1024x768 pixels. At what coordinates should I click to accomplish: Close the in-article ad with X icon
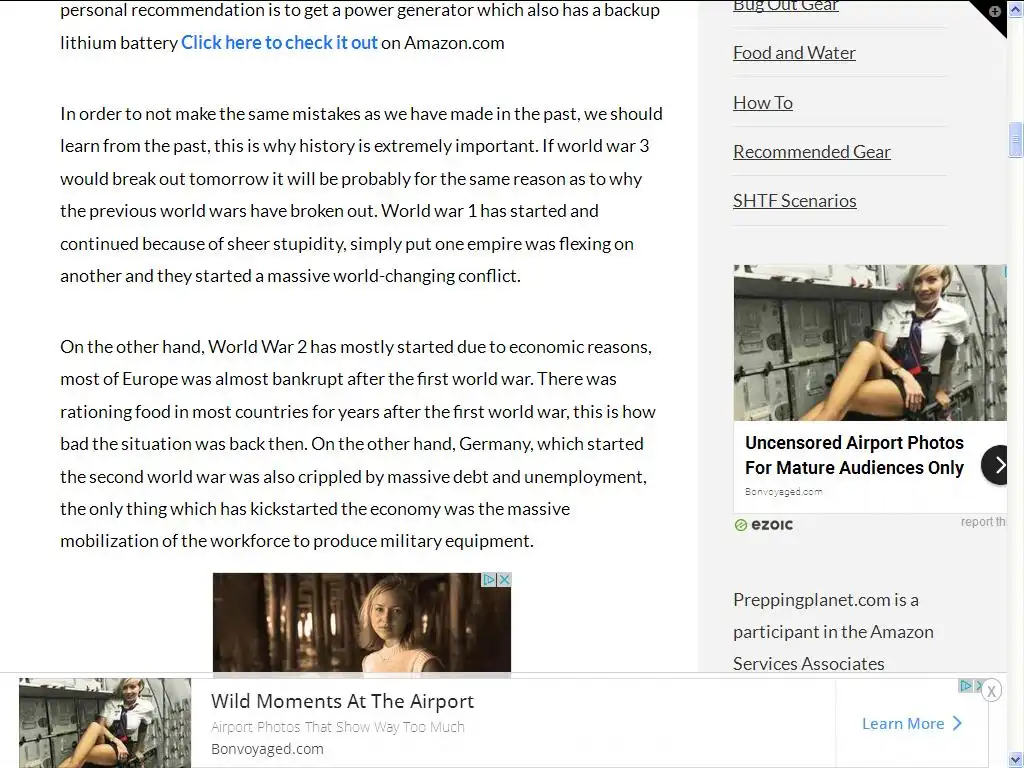[504, 579]
